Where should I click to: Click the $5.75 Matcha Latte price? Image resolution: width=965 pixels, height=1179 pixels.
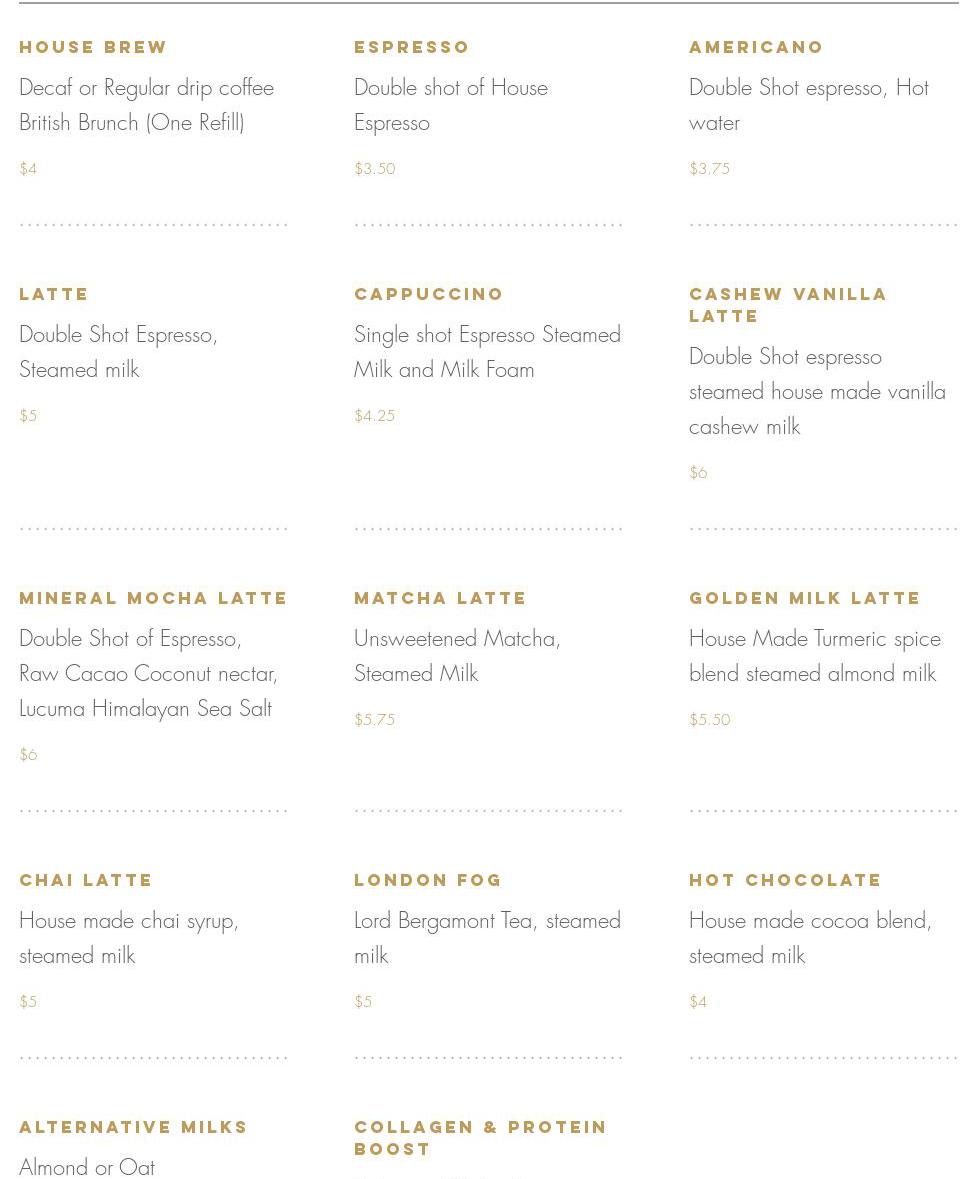(375, 720)
